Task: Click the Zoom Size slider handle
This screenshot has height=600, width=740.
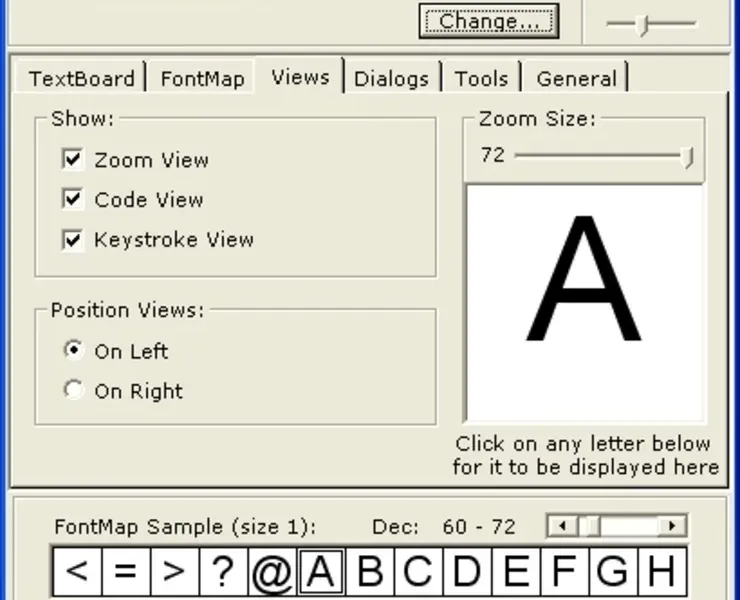Action: pyautogui.click(x=687, y=157)
